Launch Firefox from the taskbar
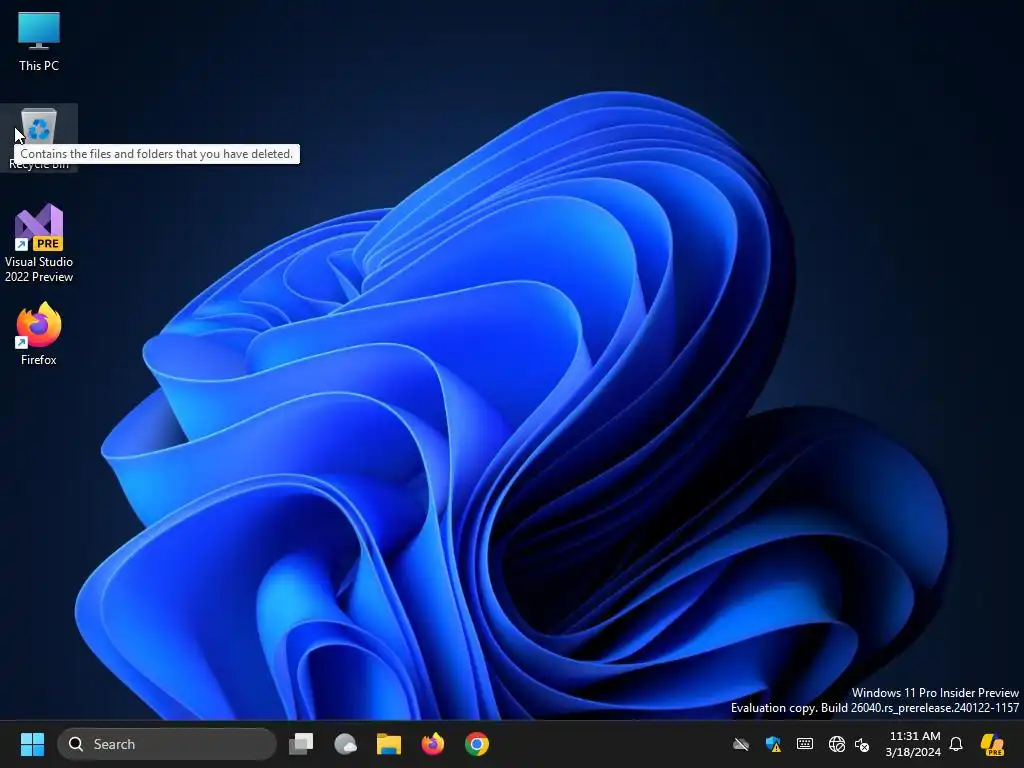The width and height of the screenshot is (1024, 768). point(433,744)
